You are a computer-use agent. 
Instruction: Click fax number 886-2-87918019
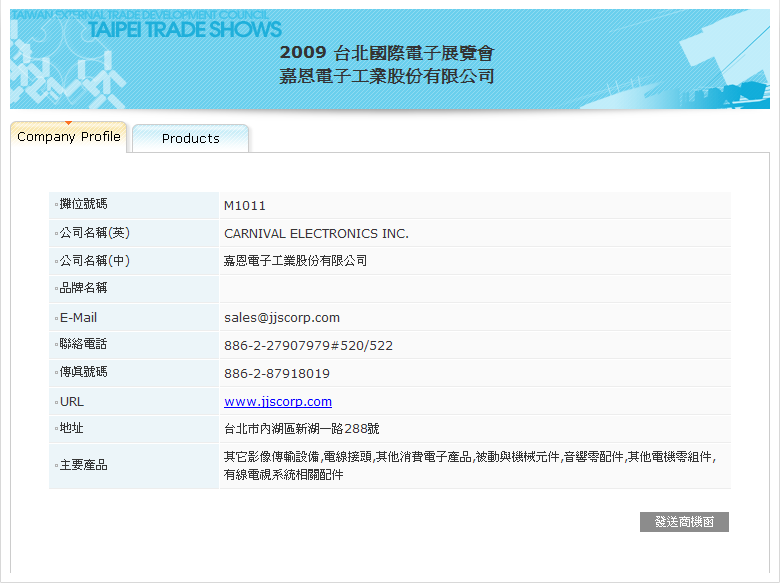[x=277, y=374]
